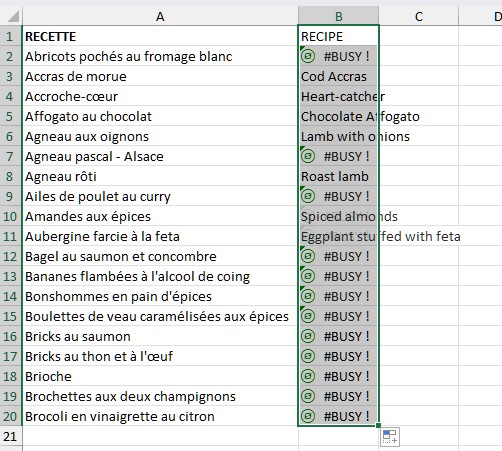Screen dimensions: 502x451
Task: Select cell 'Accroche-cœur'
Action: pyautogui.click(x=160, y=96)
